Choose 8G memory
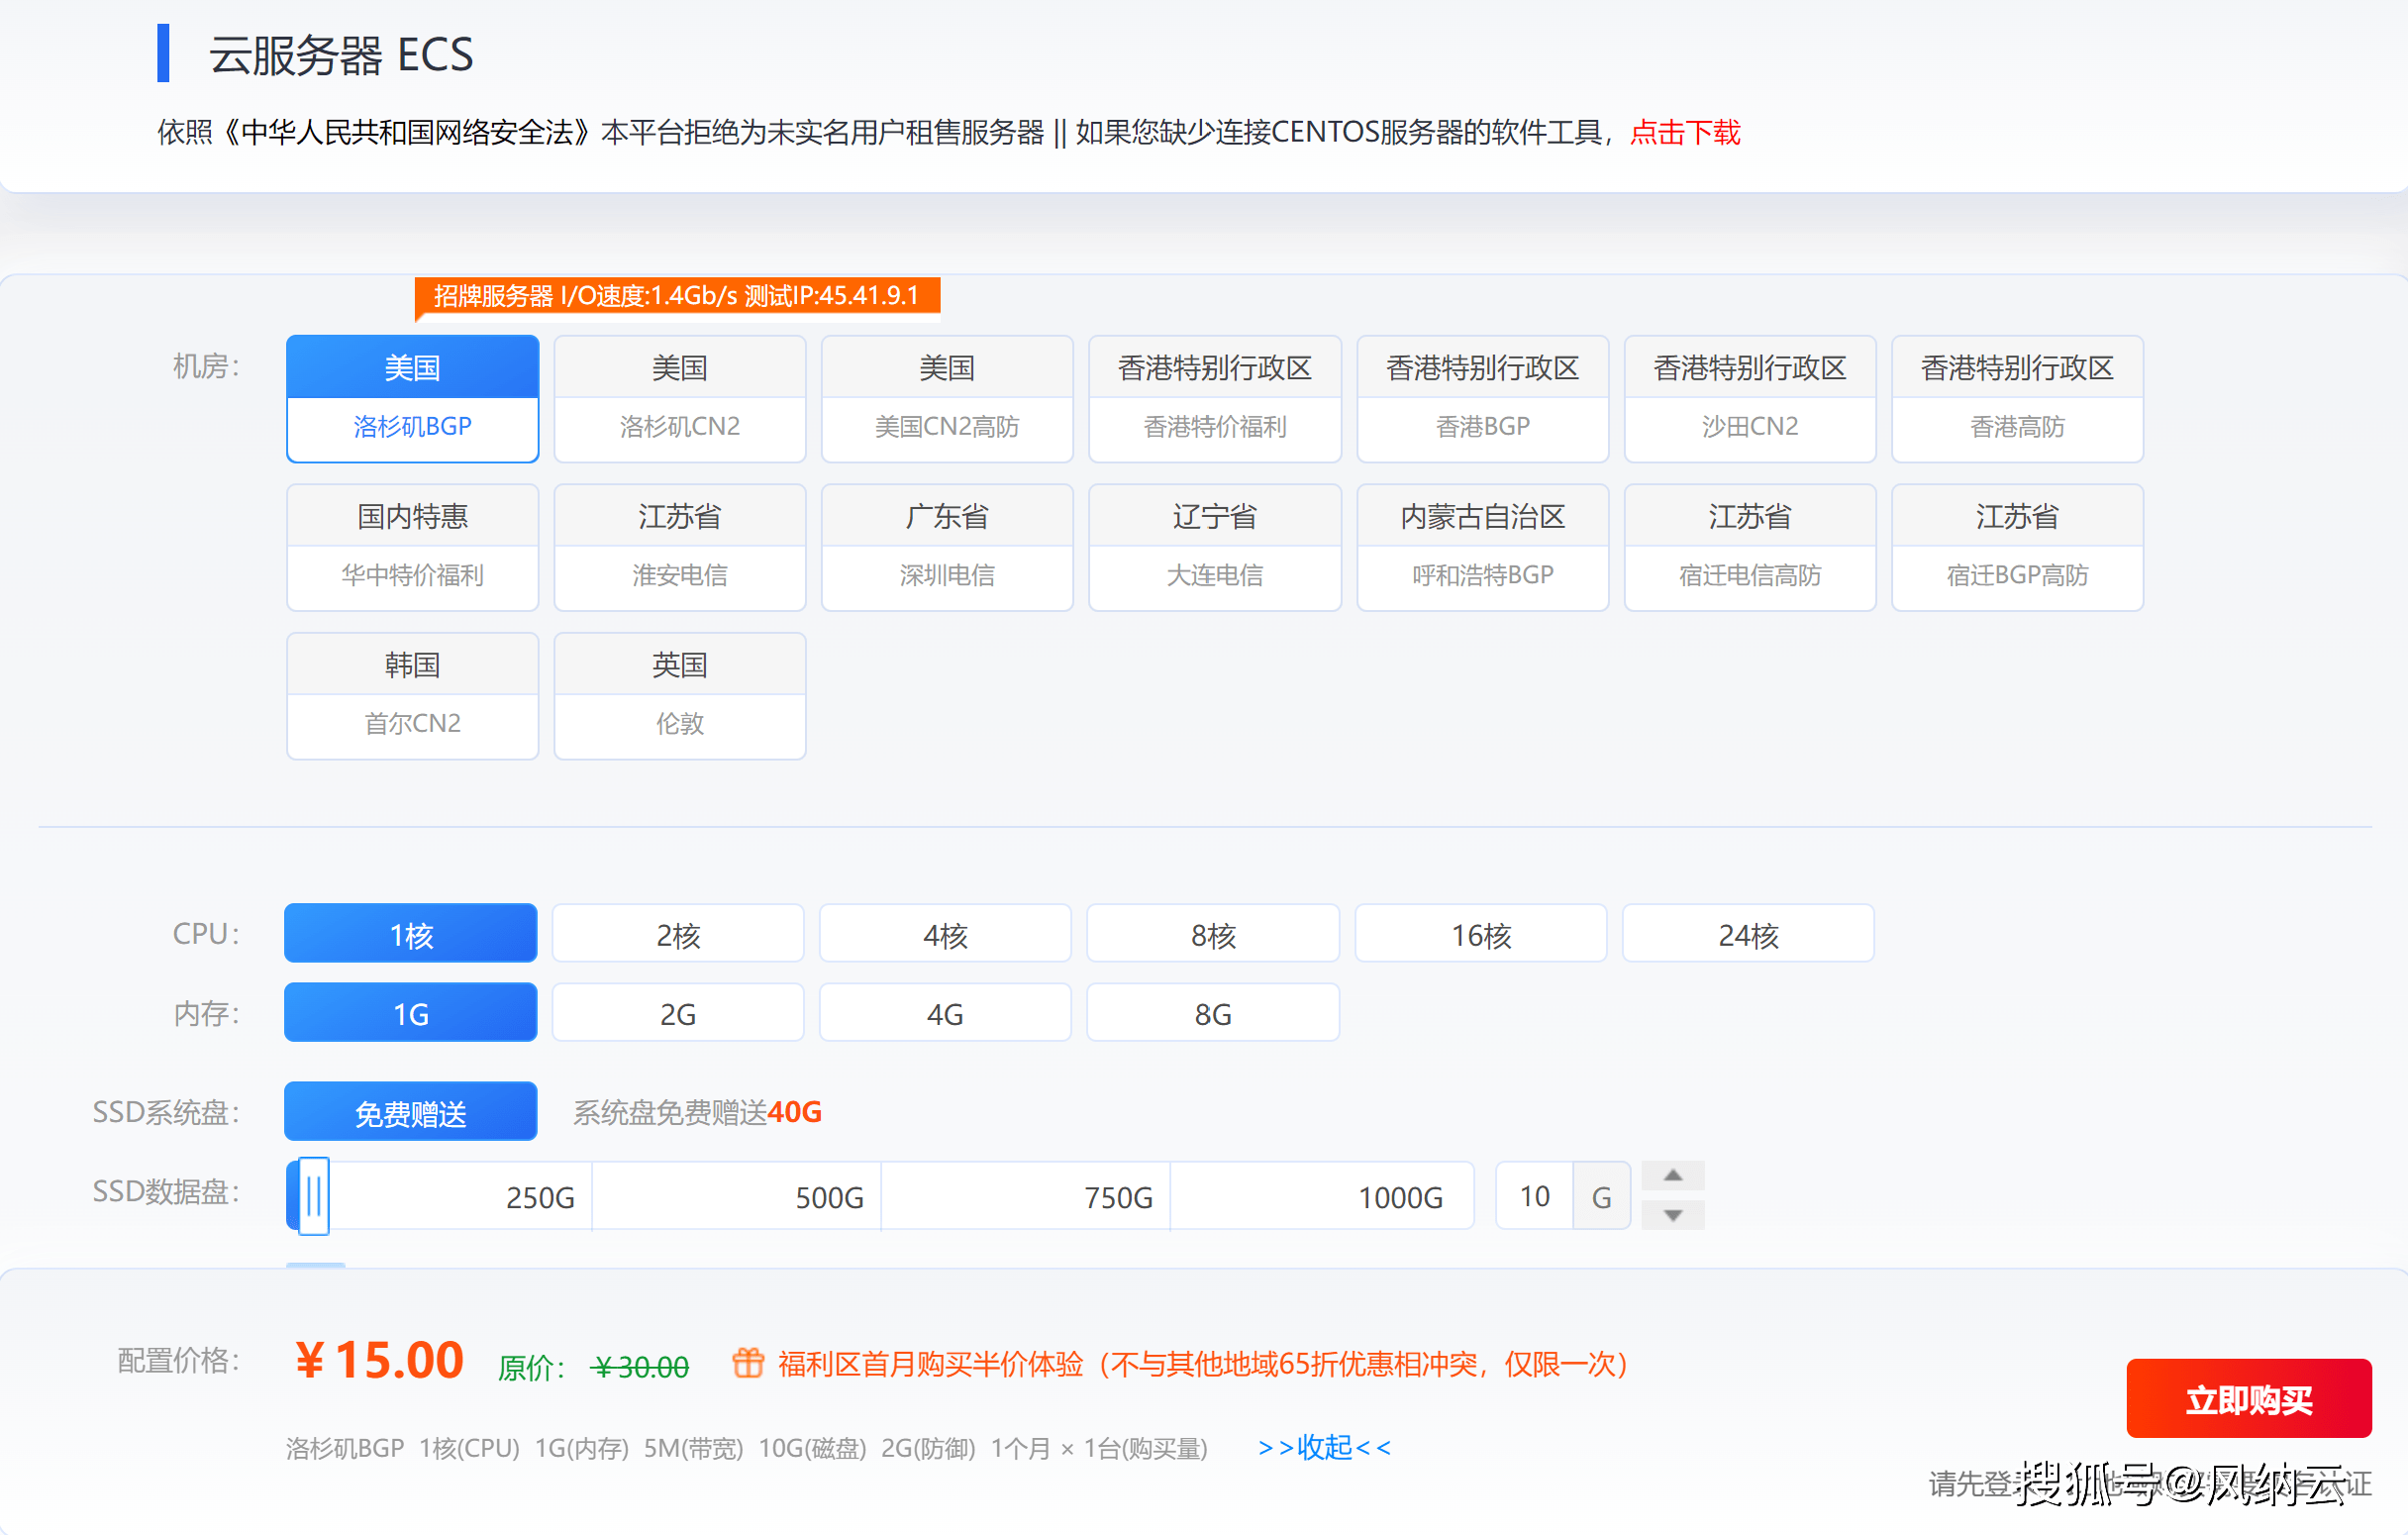Viewport: 2408px width, 1535px height. [1212, 1012]
